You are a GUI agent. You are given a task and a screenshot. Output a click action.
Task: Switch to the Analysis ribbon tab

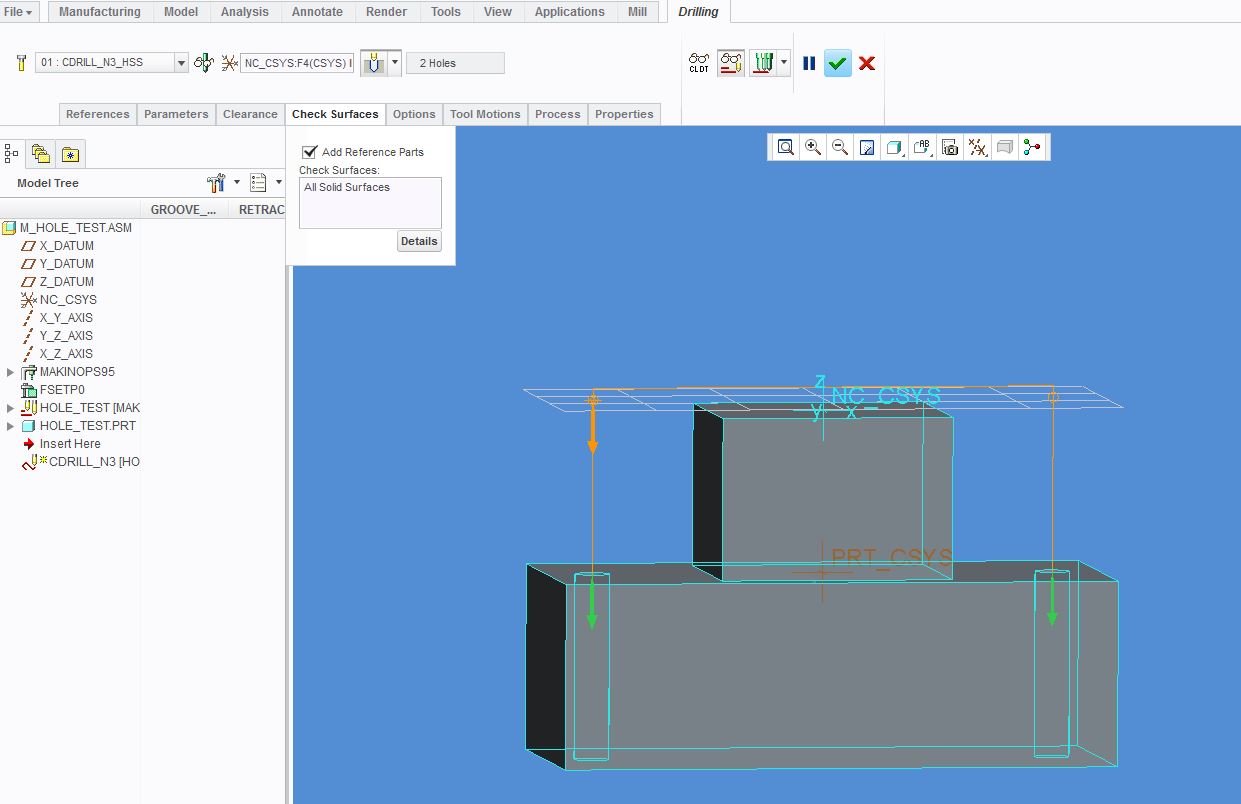(x=245, y=12)
